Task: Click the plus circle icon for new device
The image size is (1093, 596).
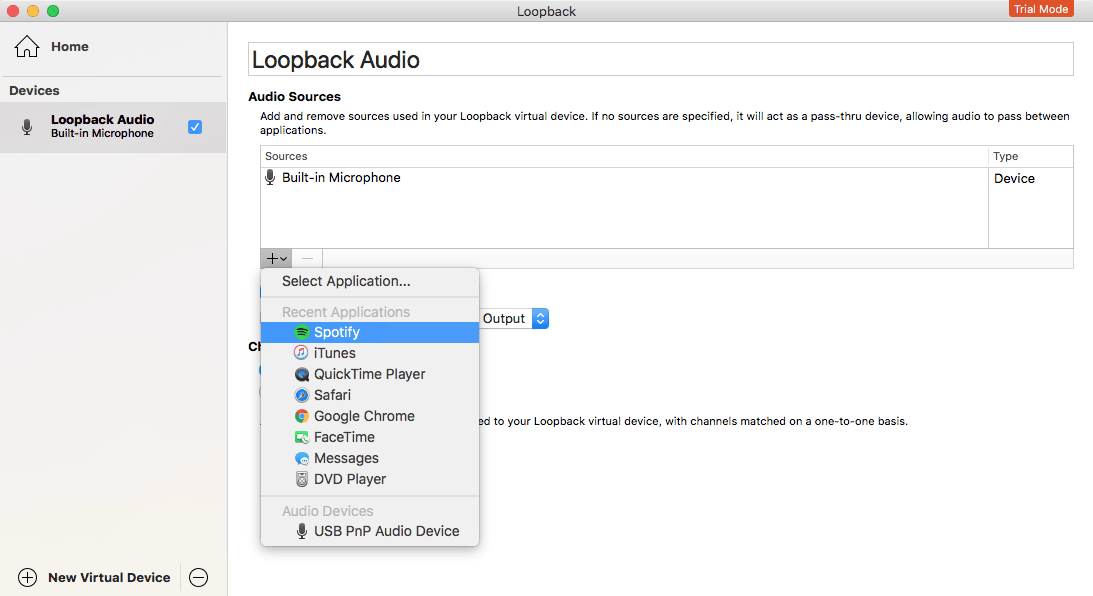Action: point(27,577)
